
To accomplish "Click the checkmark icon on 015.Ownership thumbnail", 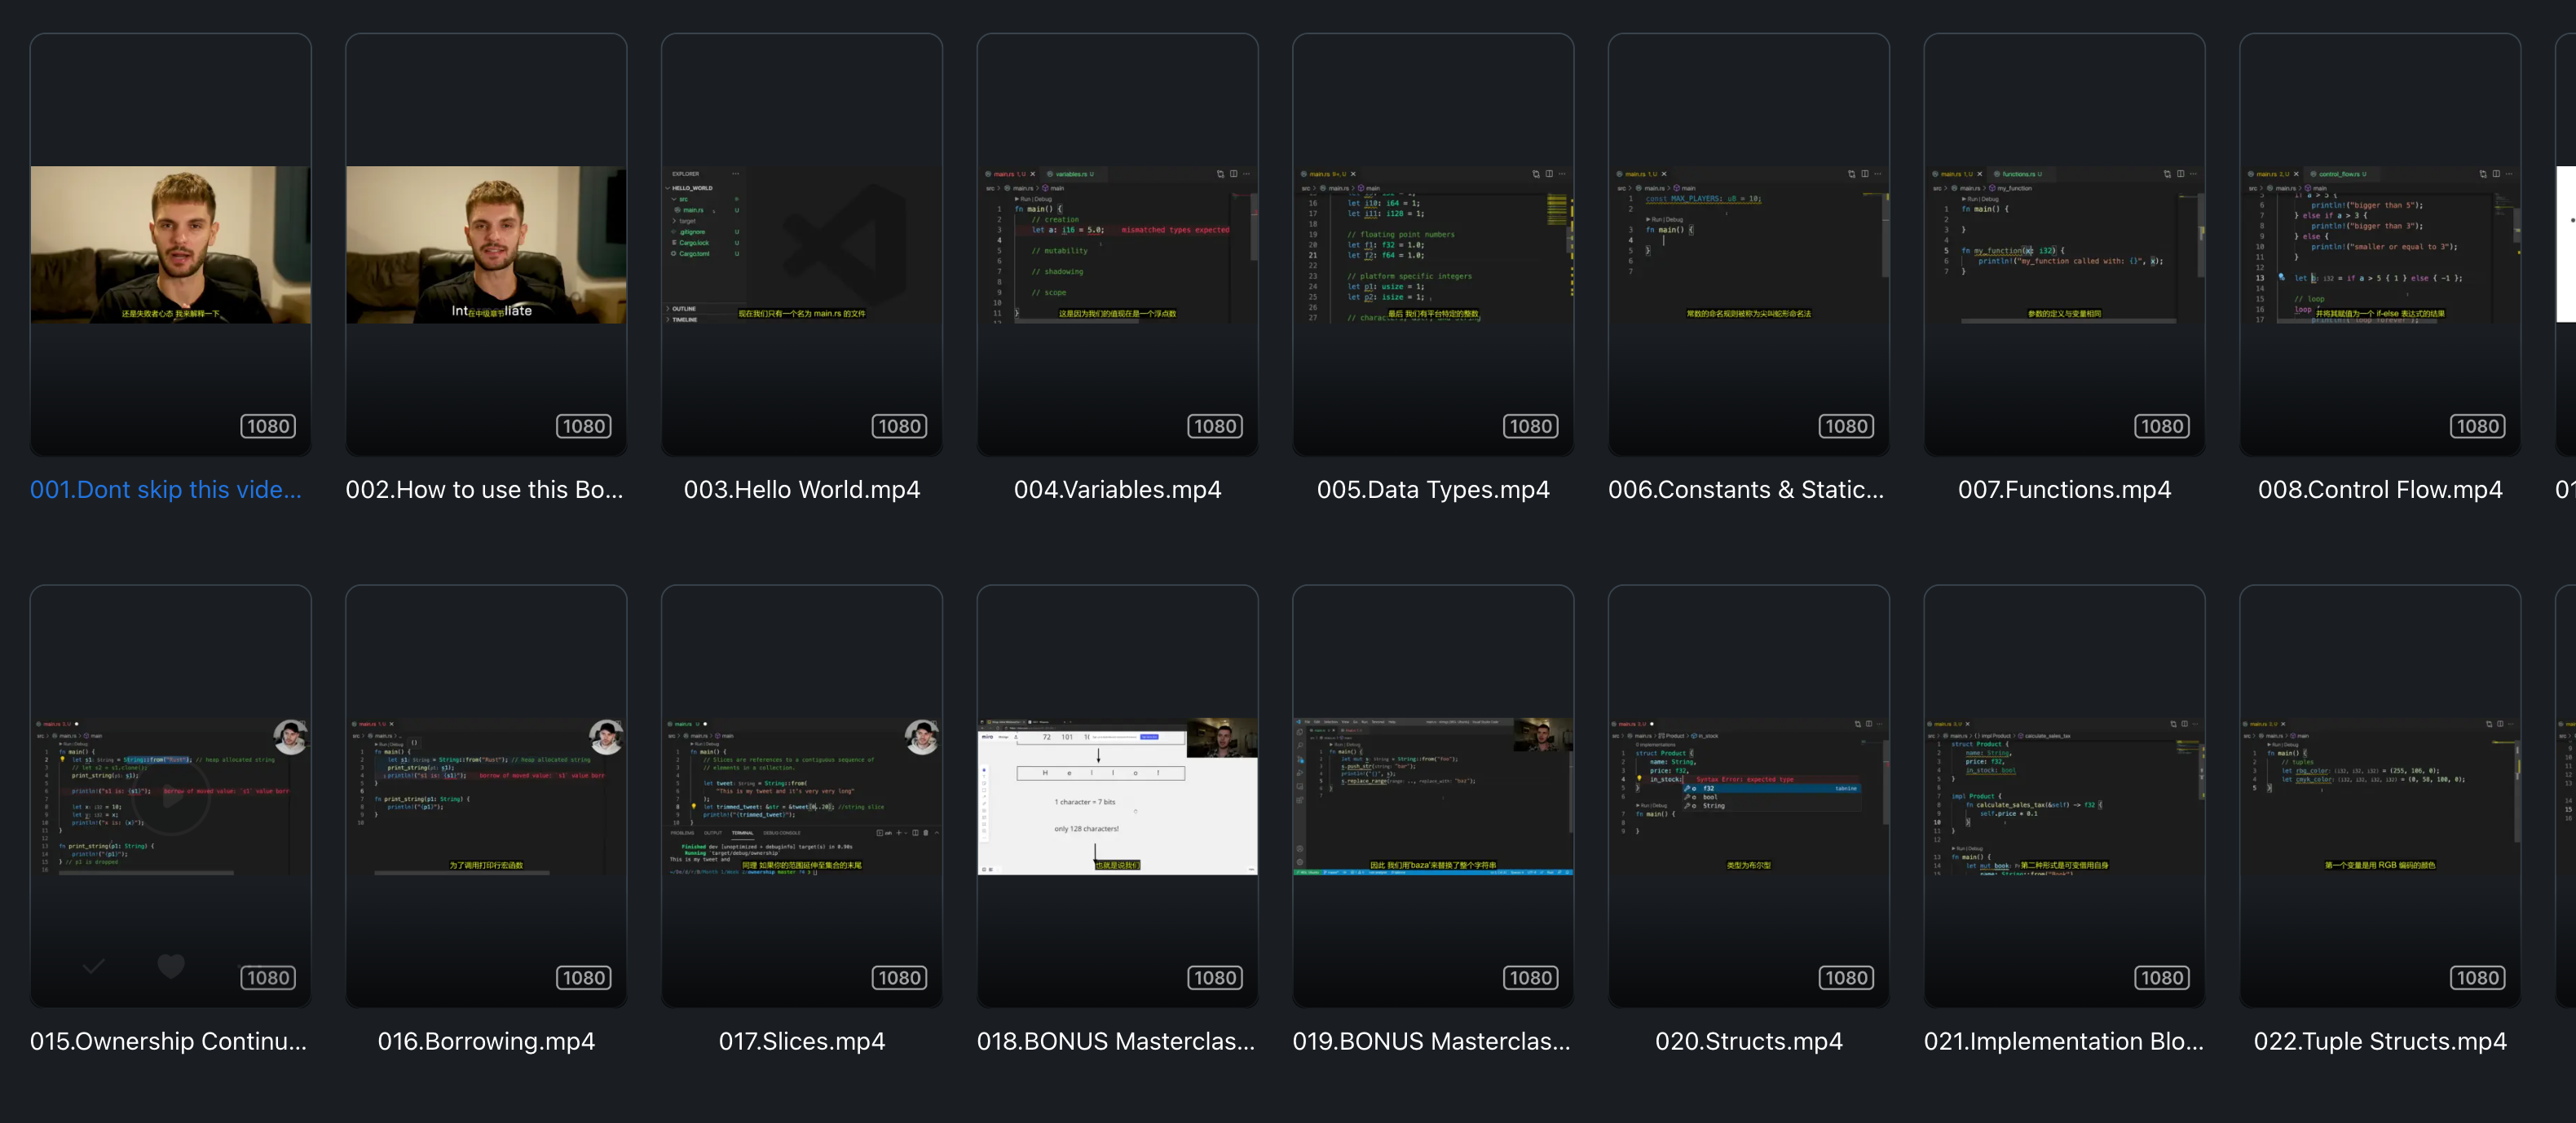I will [x=94, y=966].
